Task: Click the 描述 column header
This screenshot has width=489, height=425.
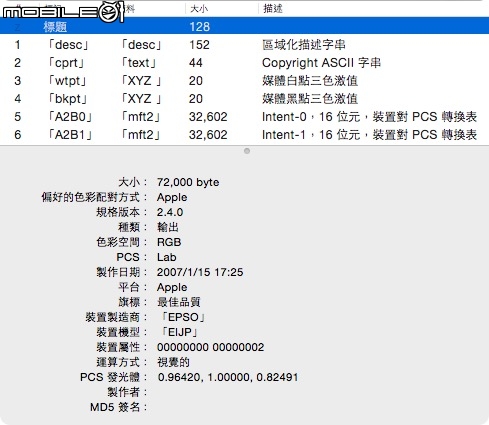Action: coord(273,8)
